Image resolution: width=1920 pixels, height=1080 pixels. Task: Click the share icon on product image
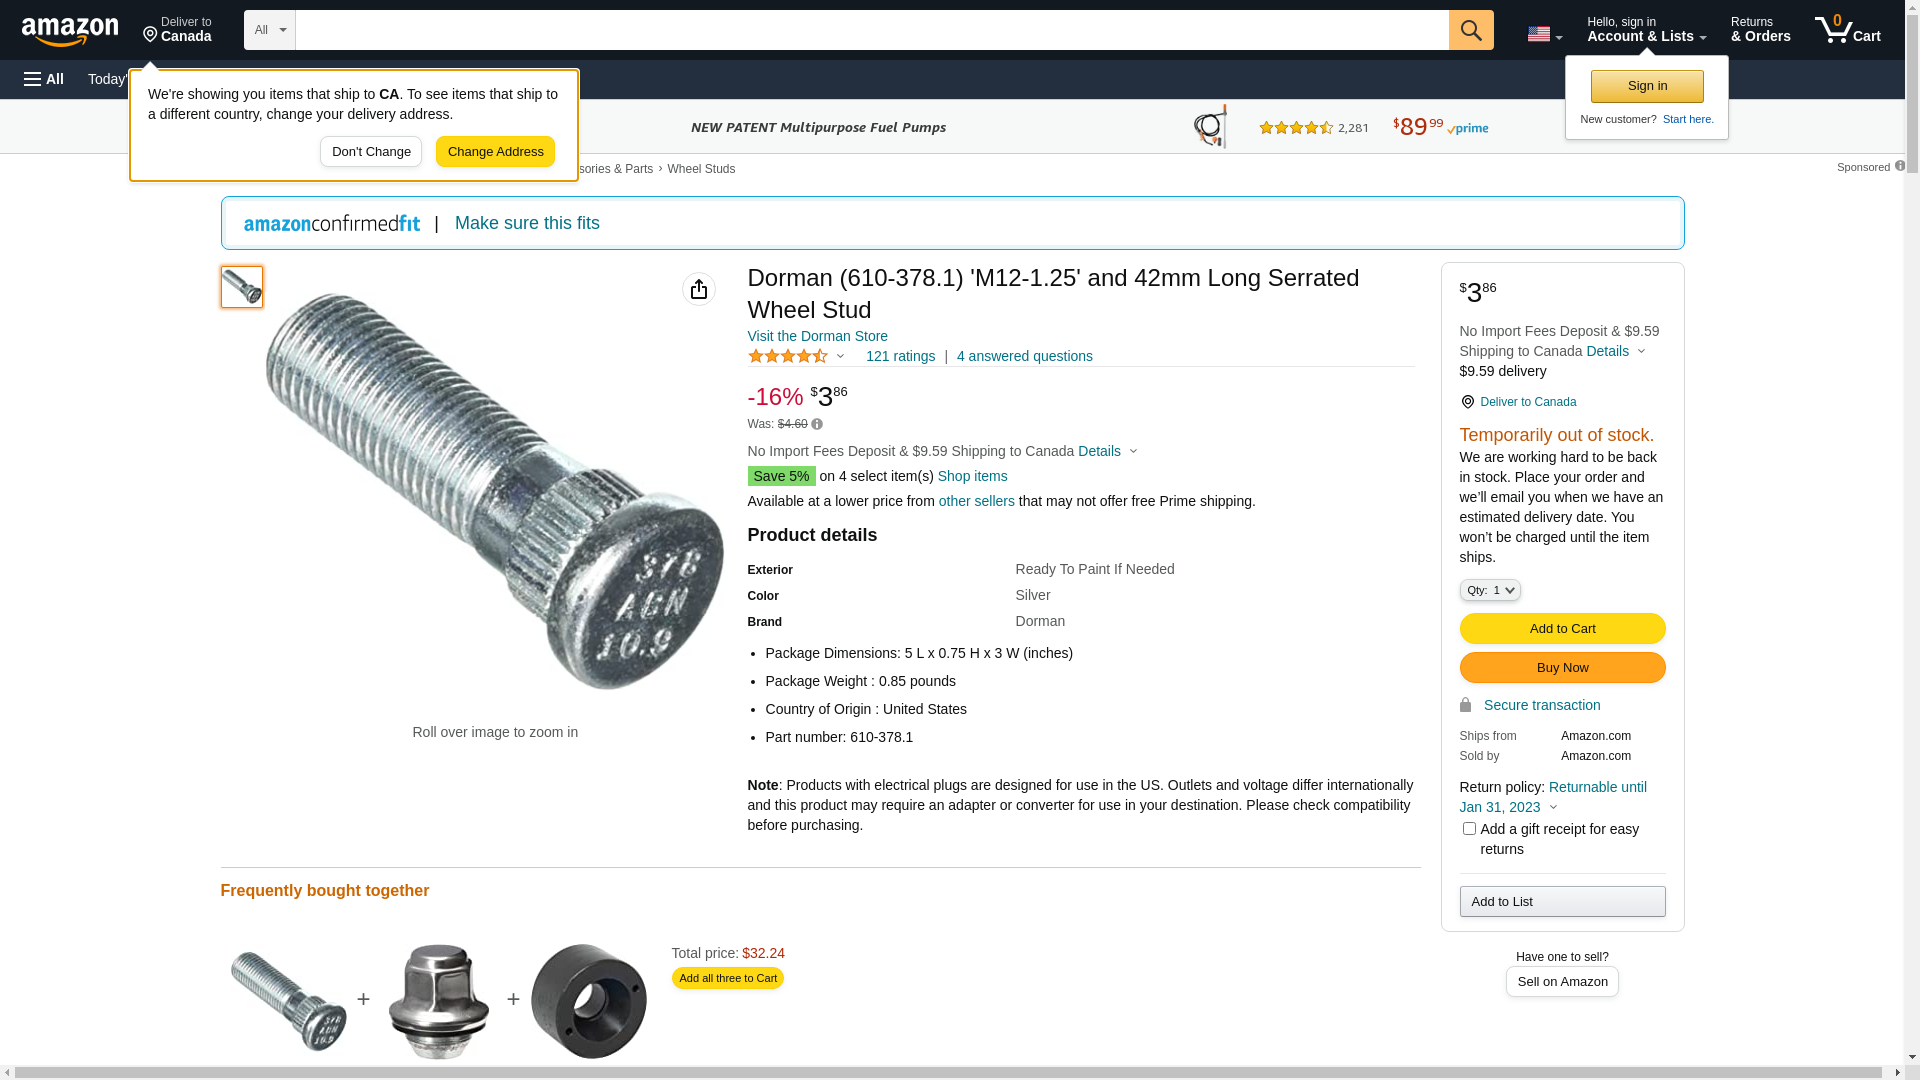coord(698,289)
